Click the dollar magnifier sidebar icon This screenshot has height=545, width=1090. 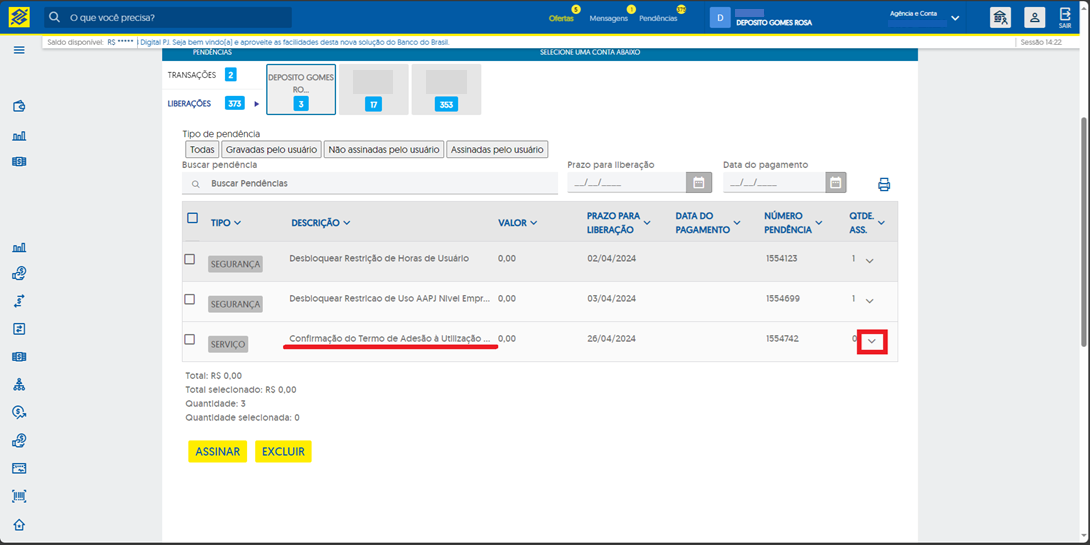(x=19, y=412)
